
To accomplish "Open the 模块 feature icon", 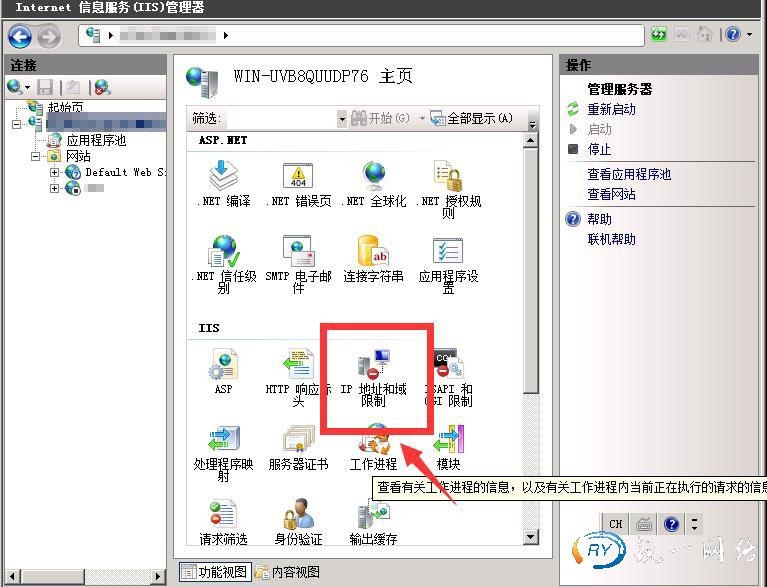I will pos(448,441).
